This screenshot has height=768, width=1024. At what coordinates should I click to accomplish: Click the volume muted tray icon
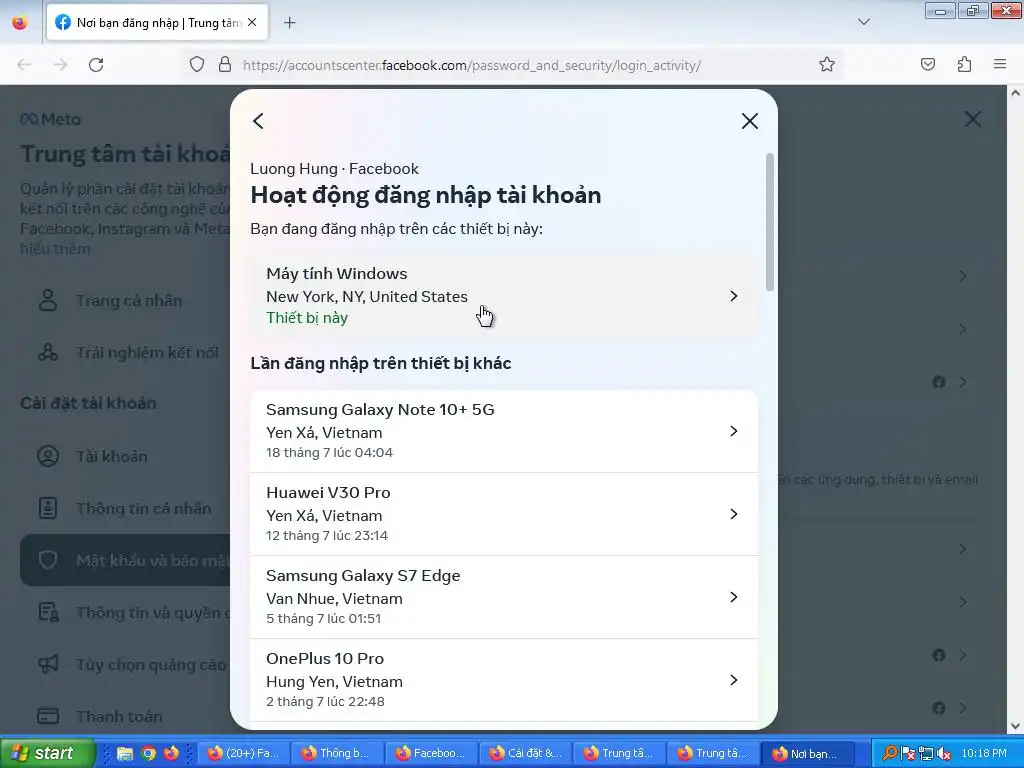coord(944,754)
